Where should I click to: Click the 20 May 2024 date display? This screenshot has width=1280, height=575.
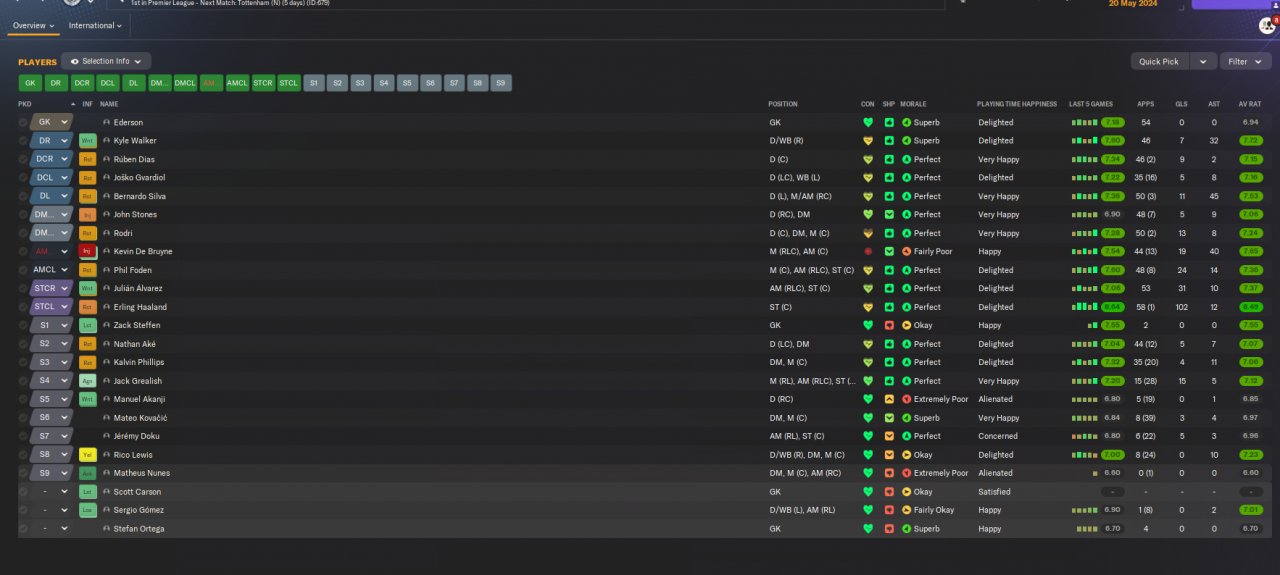[1133, 4]
